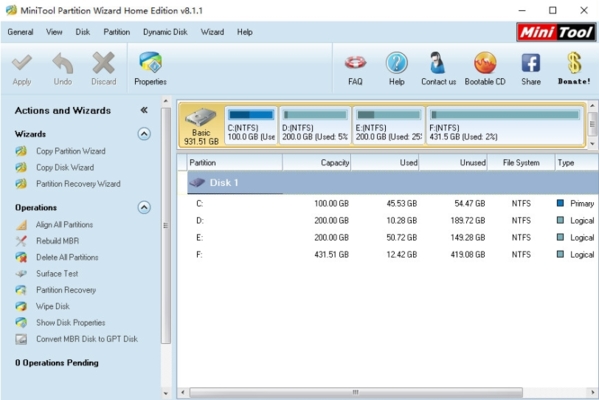Image resolution: width=599 pixels, height=400 pixels.
Task: Click the left panel vertical scrollbar
Action: click(x=166, y=226)
